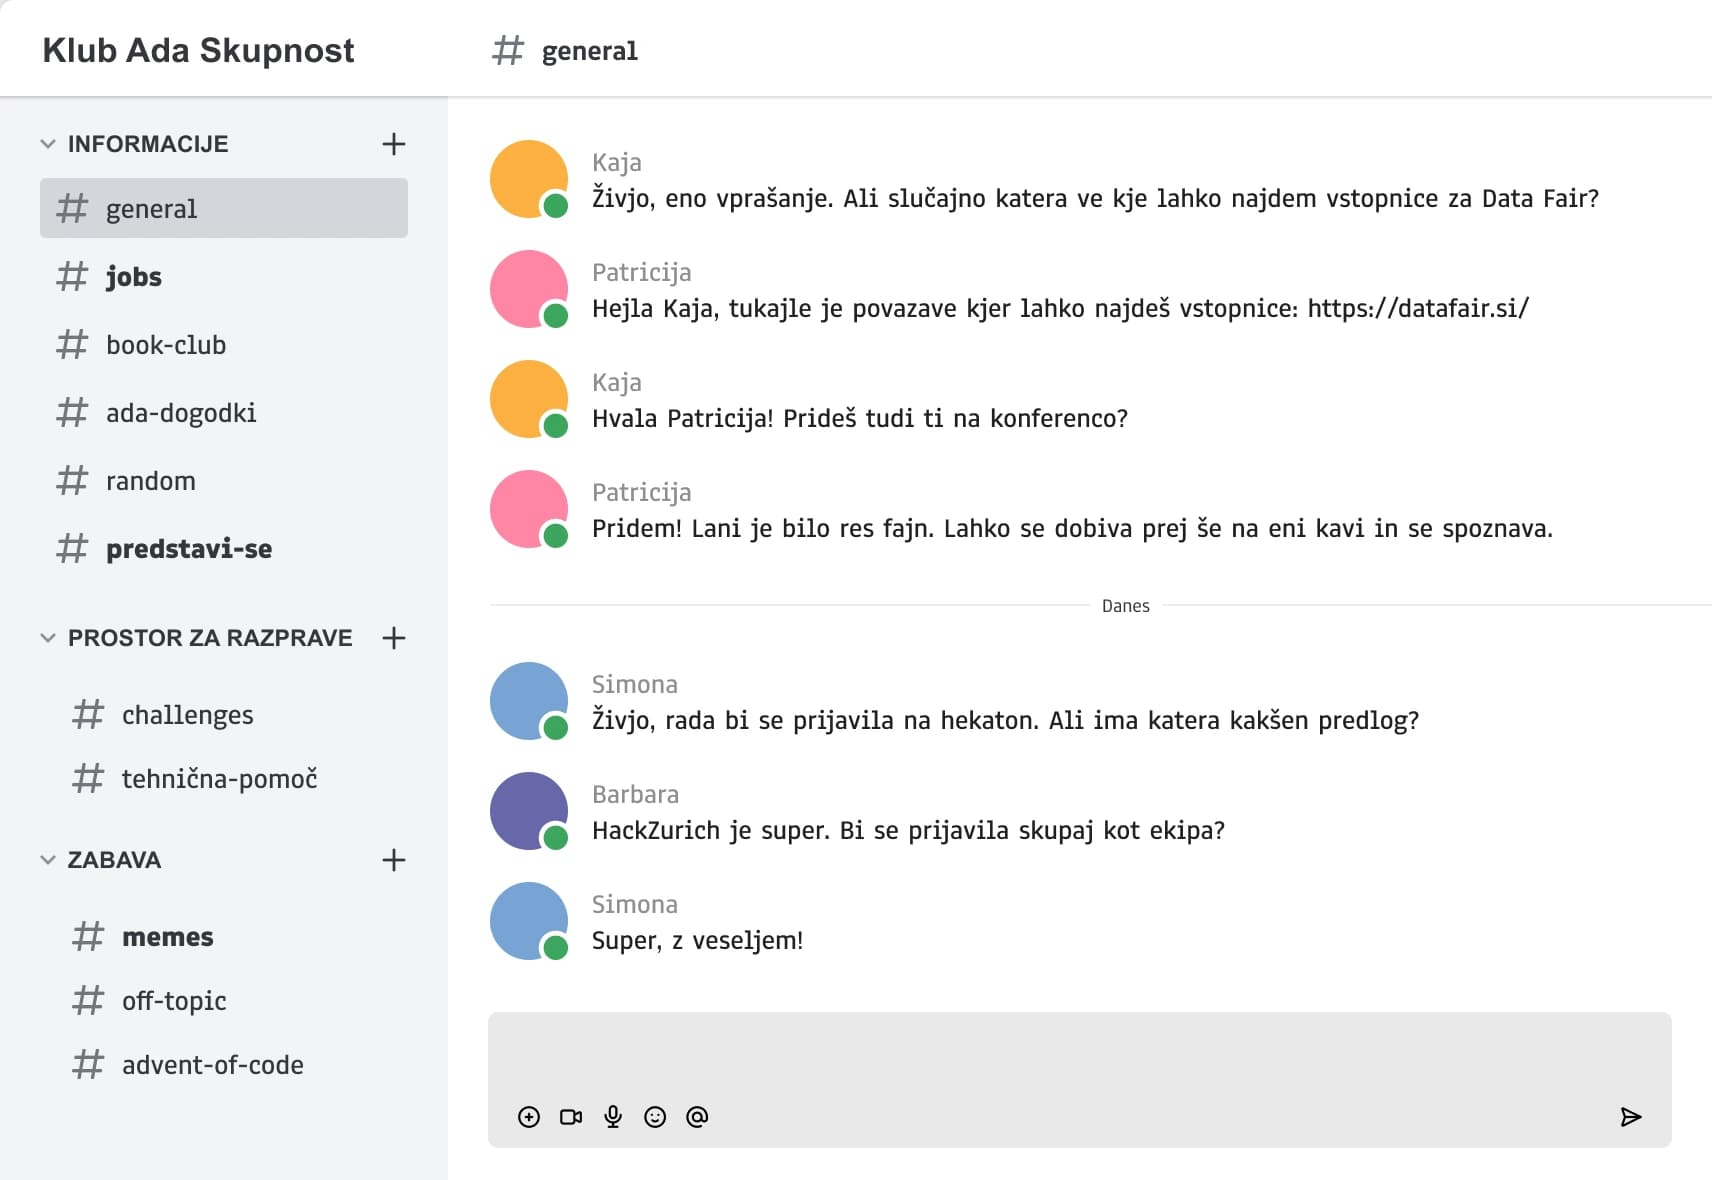Add a channel to ZABAVA section
1712x1180 pixels.
tap(394, 860)
